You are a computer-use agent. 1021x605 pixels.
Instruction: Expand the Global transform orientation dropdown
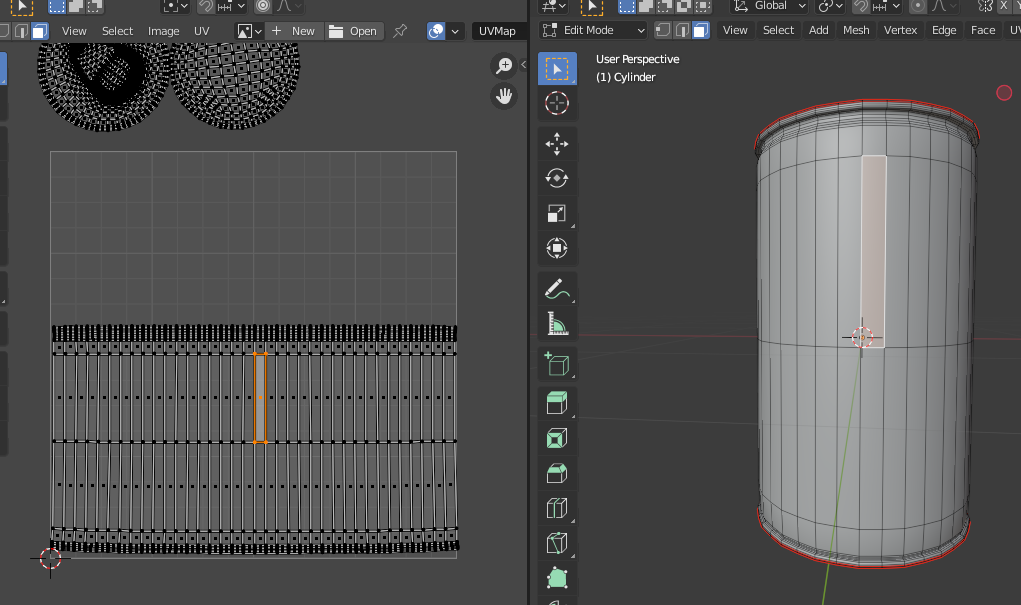[x=768, y=6]
